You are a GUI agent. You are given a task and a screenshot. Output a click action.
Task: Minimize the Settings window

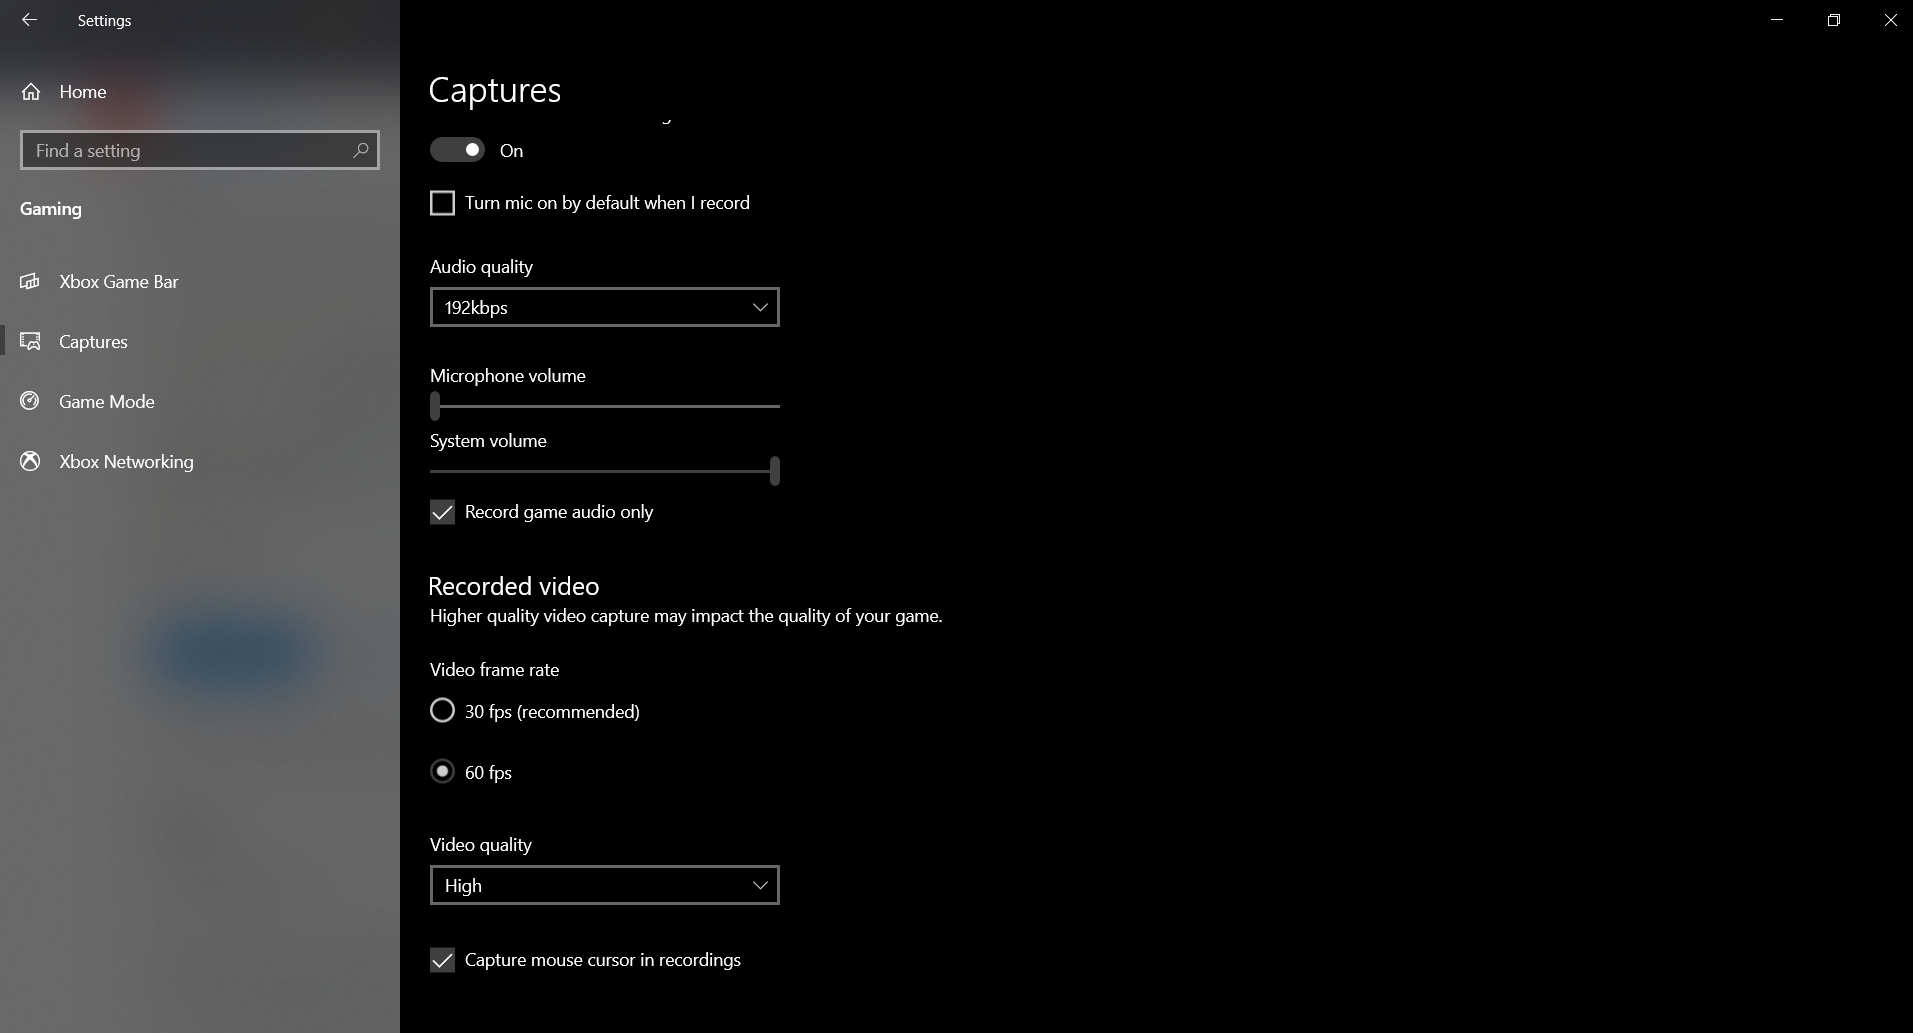pos(1777,20)
